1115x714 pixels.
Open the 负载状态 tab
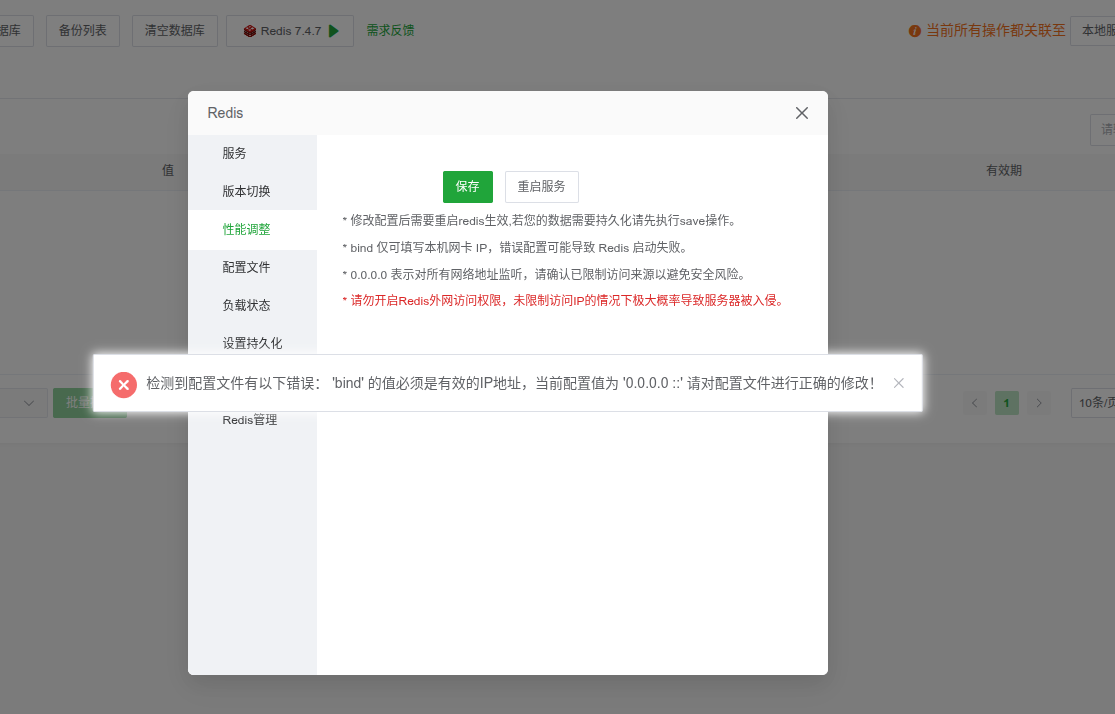[x=246, y=305]
